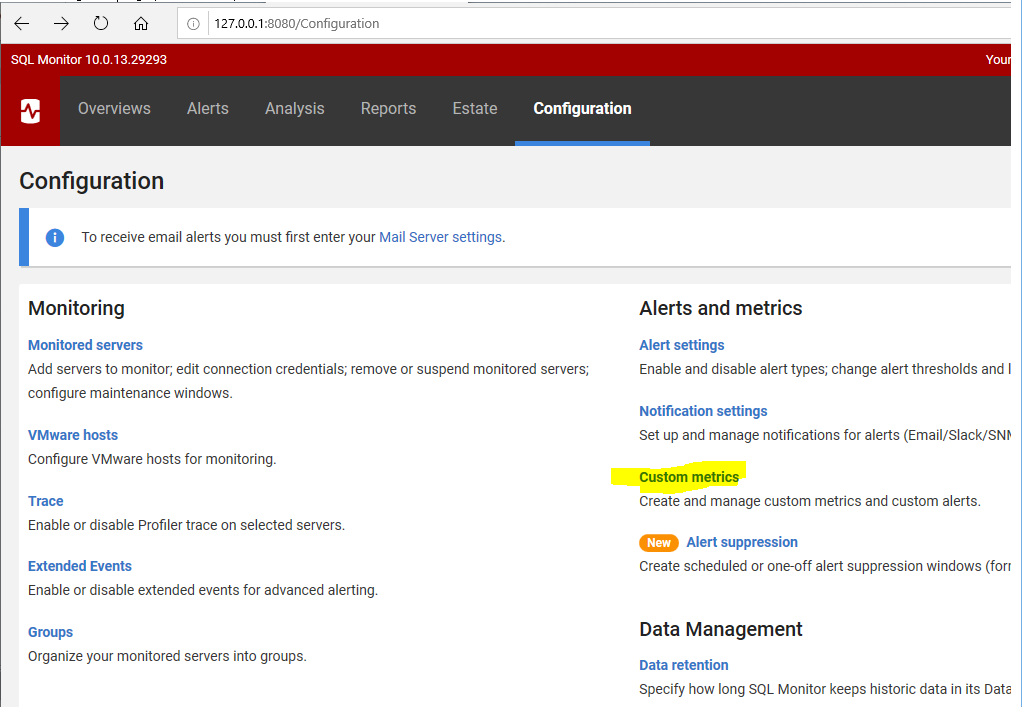The width and height of the screenshot is (1023, 707).
Task: Open the highlighted Custom metrics page
Action: point(691,477)
